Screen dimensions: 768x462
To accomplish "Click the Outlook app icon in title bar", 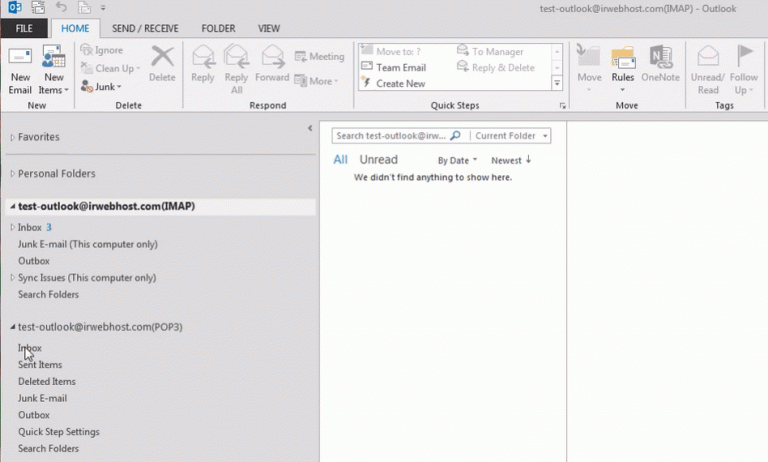I will pyautogui.click(x=15, y=7).
